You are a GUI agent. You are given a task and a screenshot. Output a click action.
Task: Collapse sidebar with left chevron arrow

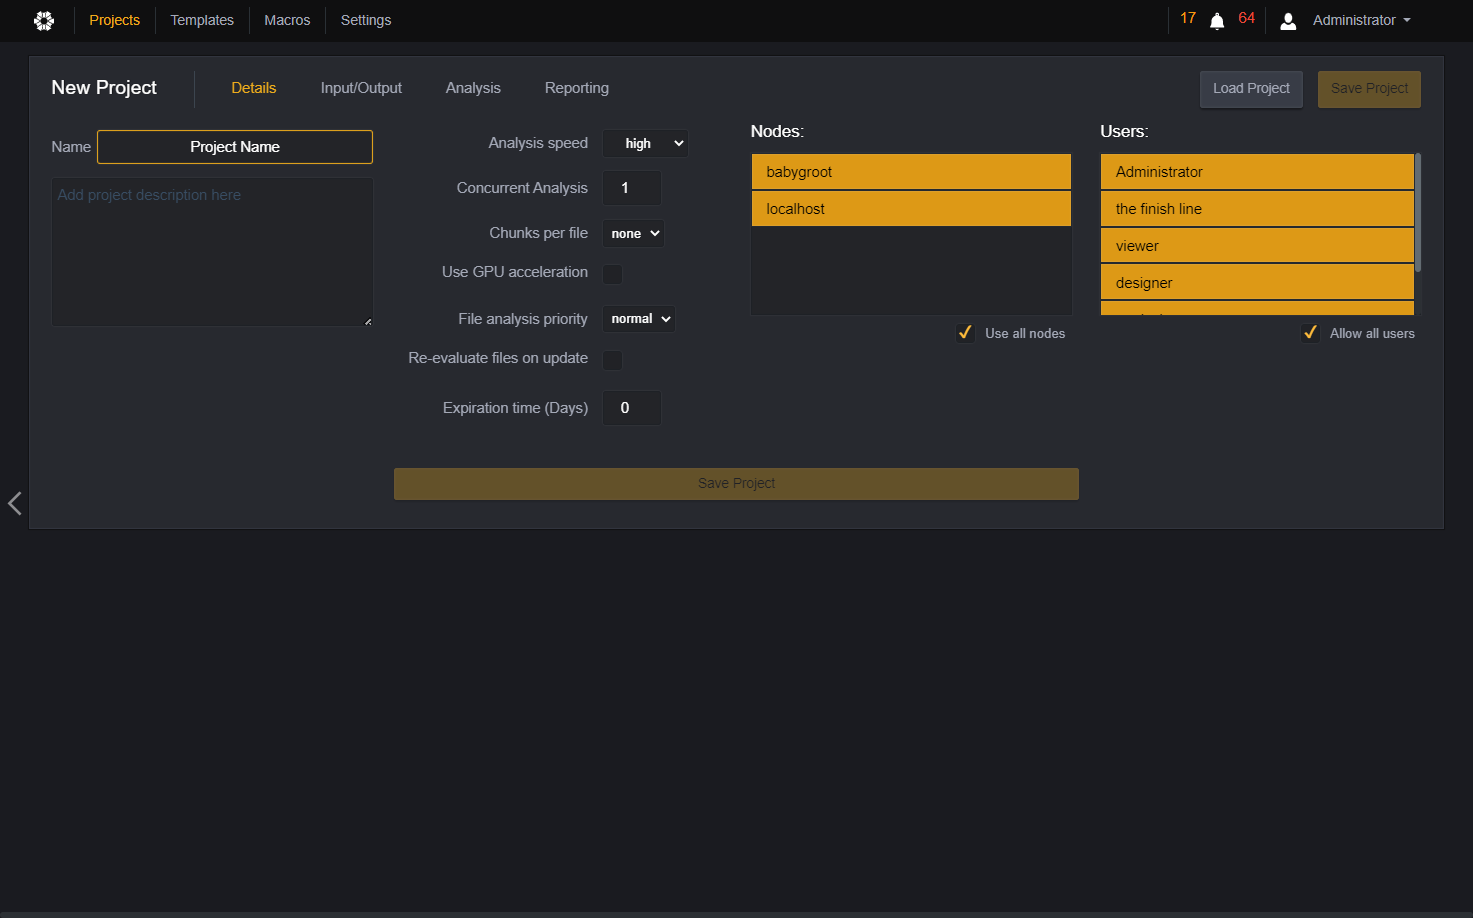14,503
